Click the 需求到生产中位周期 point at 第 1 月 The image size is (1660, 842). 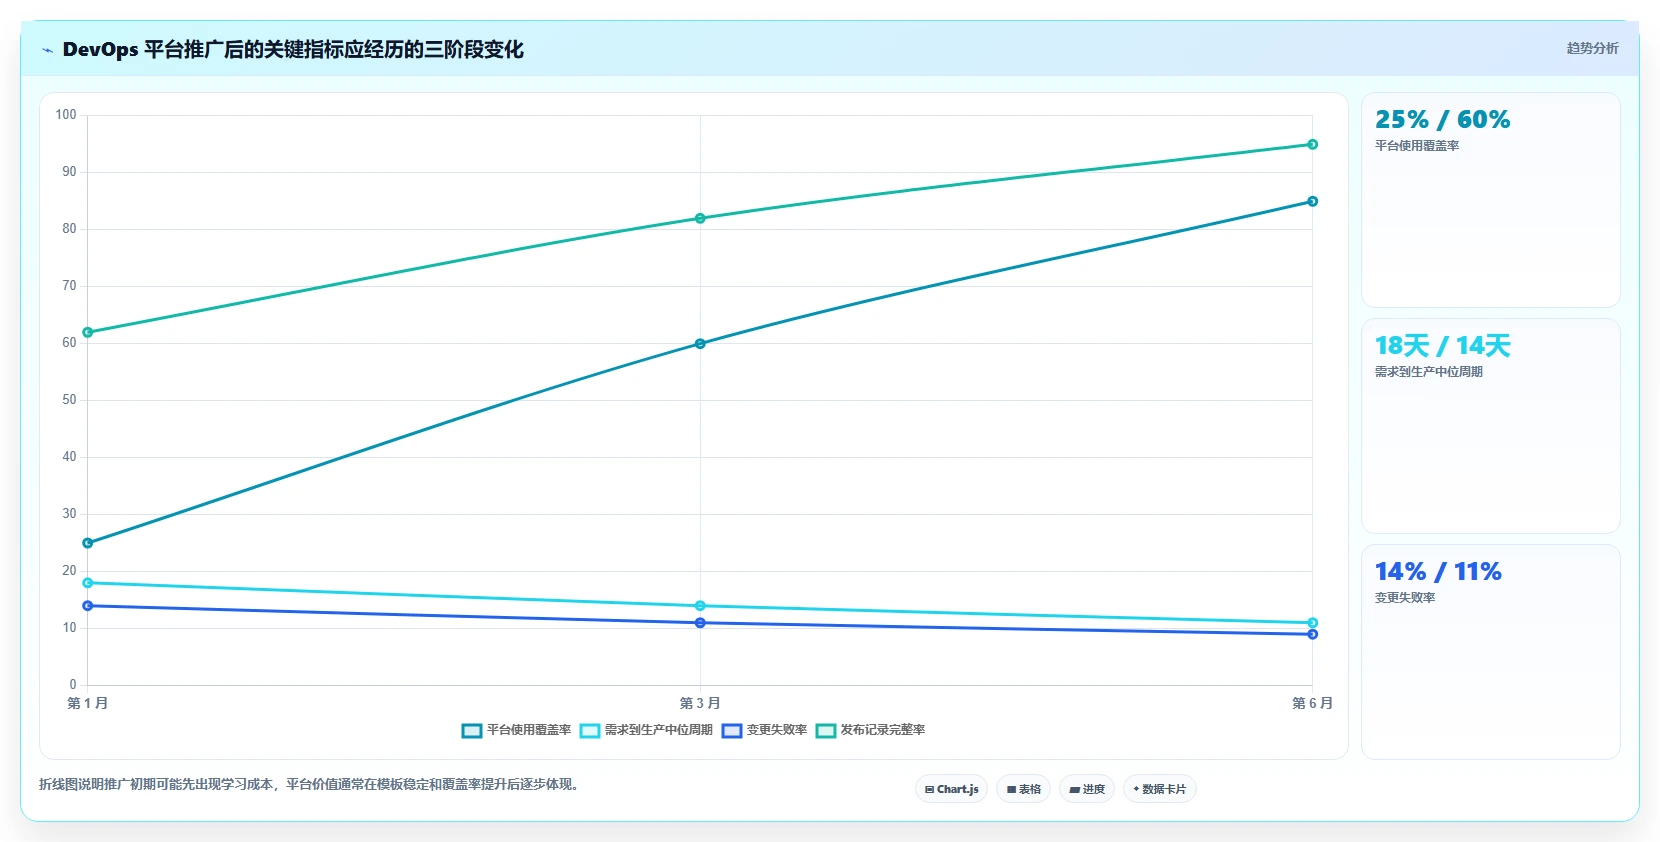click(x=88, y=583)
